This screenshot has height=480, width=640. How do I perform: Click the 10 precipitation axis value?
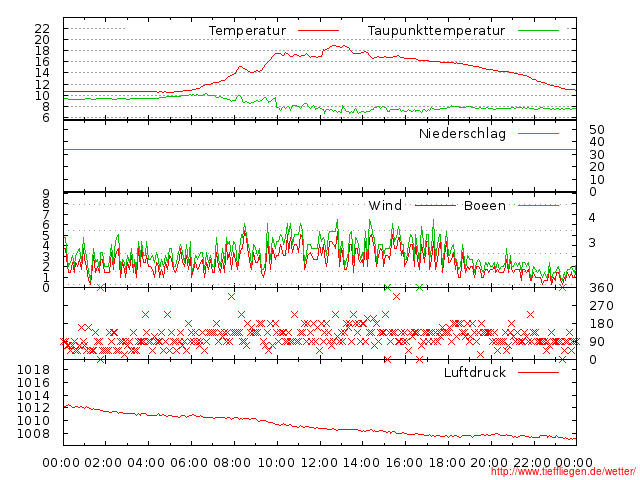[x=597, y=180]
